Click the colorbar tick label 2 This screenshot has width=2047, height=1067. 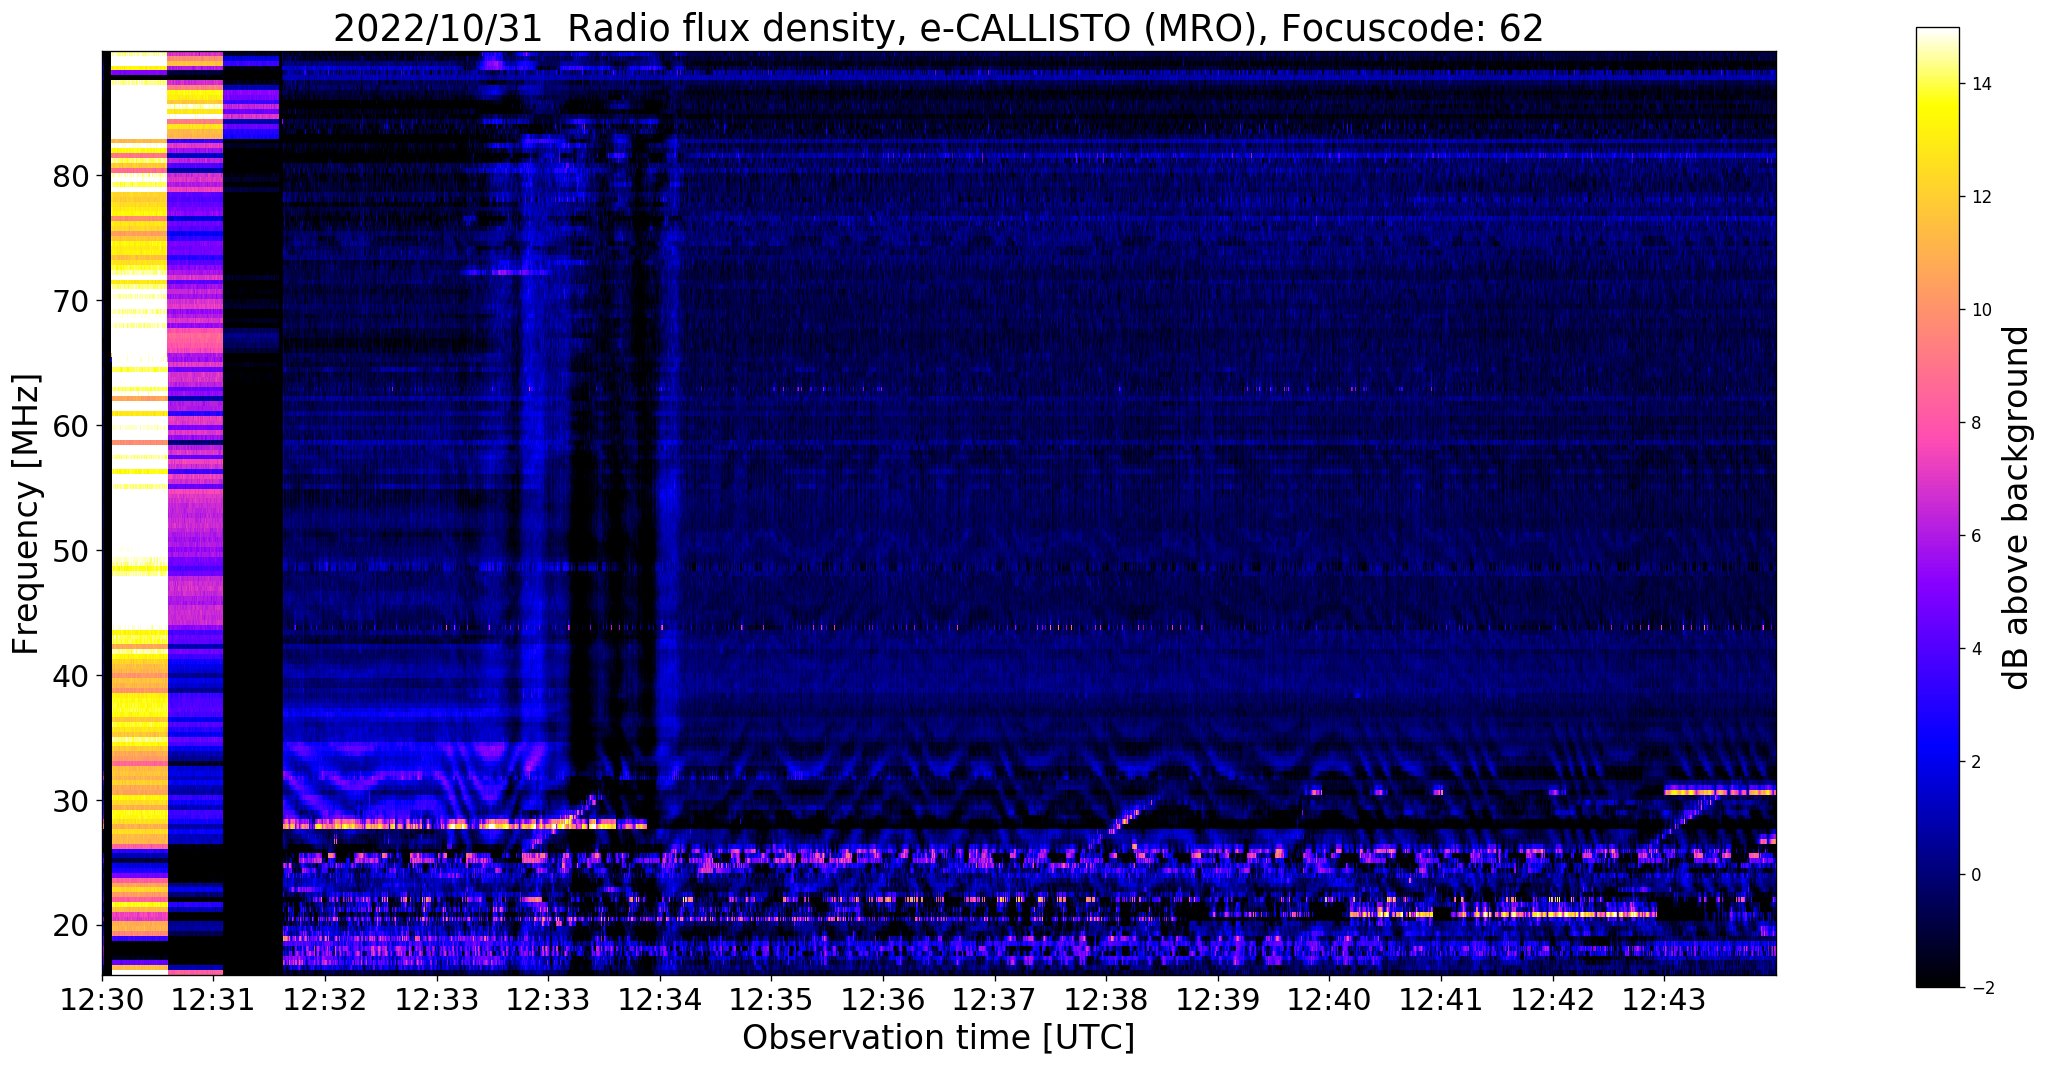[x=1977, y=762]
